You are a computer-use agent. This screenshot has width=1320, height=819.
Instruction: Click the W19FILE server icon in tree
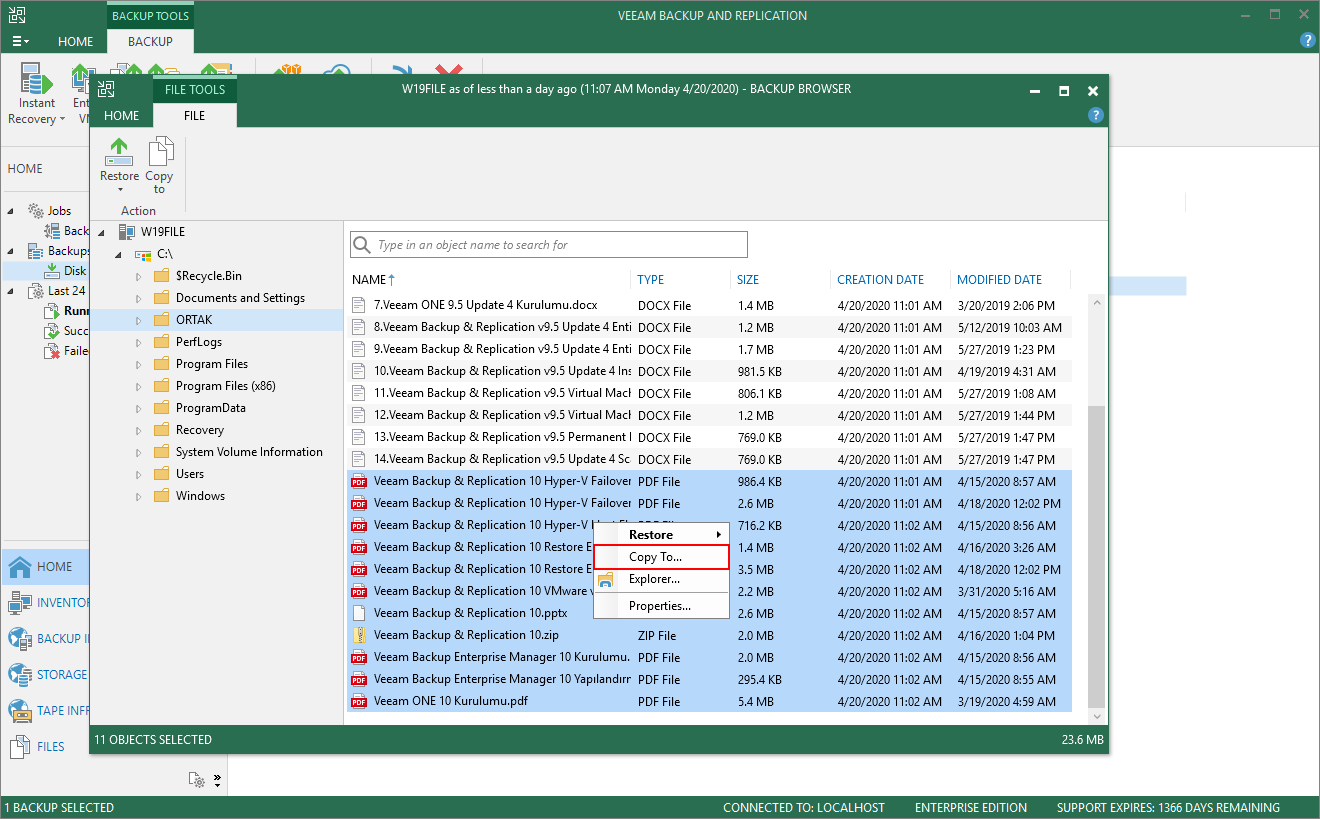point(127,232)
